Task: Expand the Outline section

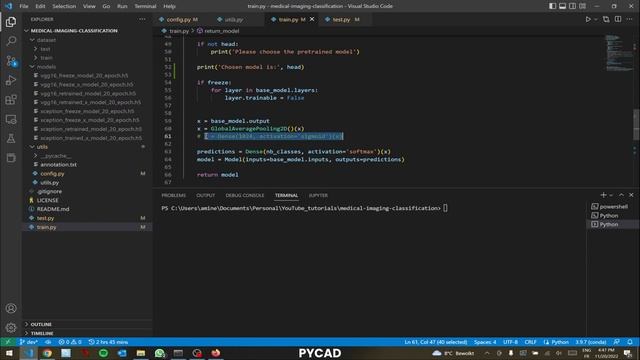Action: 41,324
